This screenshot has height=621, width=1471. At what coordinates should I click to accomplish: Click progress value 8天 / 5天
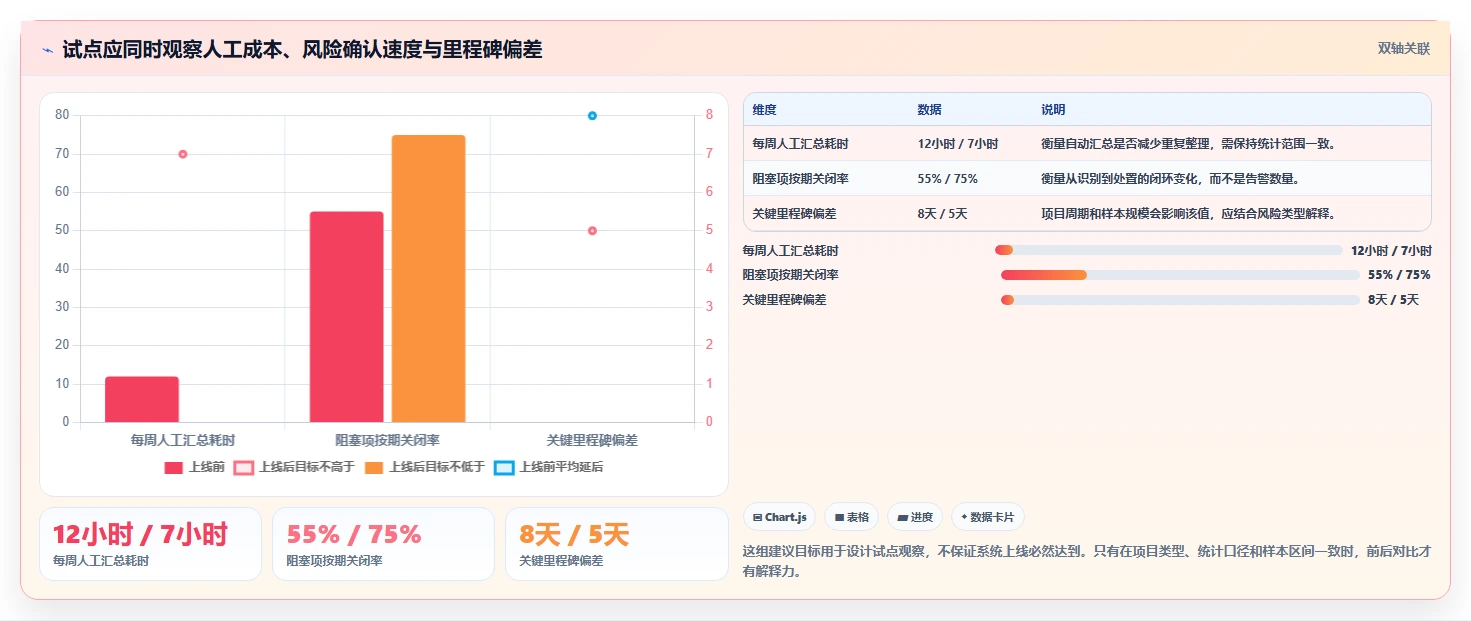pos(1393,300)
